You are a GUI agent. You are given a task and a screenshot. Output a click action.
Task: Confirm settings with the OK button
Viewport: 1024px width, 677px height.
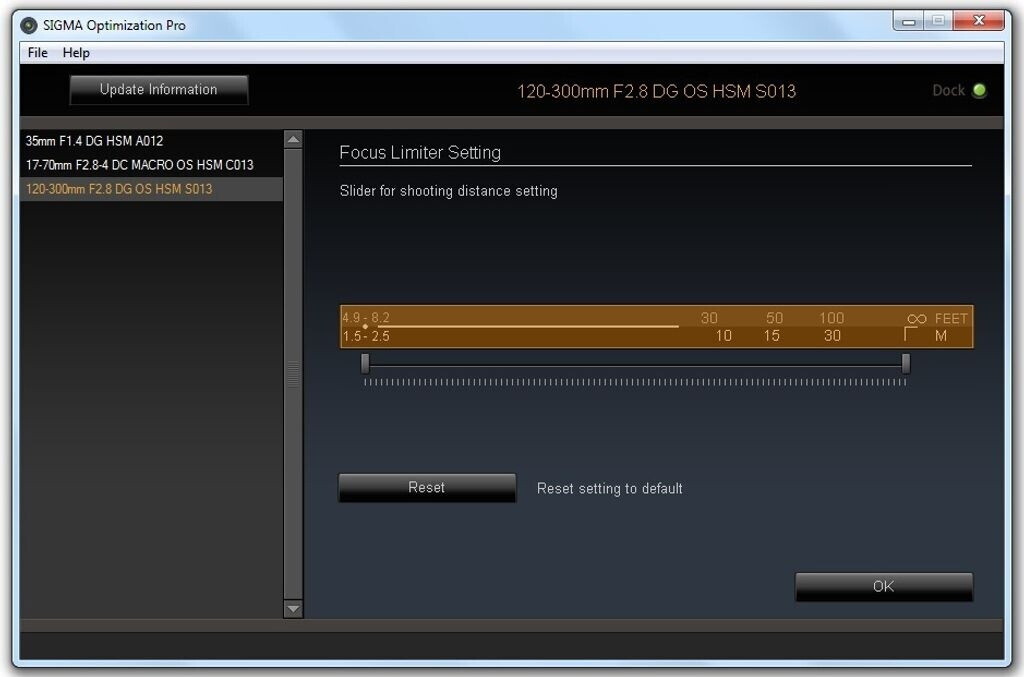click(883, 587)
